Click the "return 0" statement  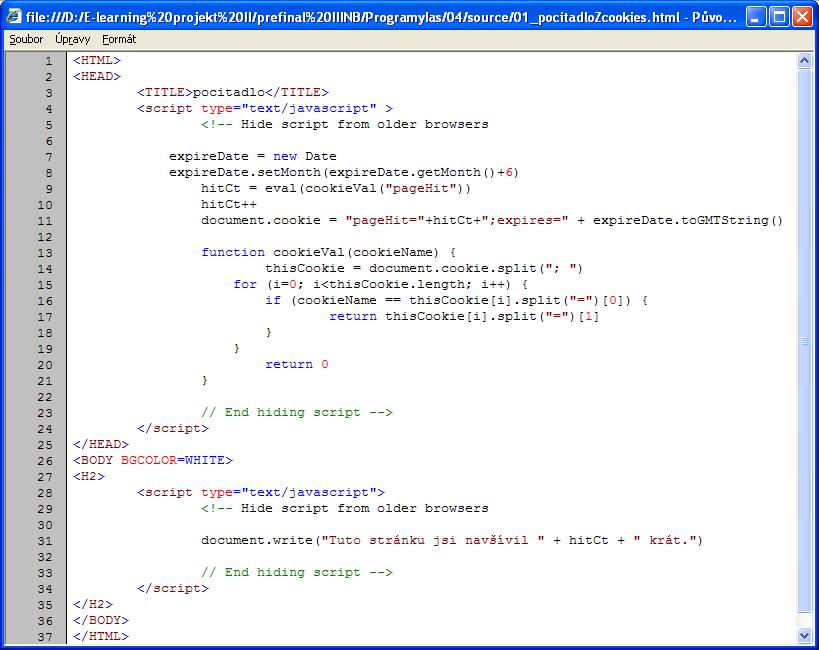tap(297, 364)
